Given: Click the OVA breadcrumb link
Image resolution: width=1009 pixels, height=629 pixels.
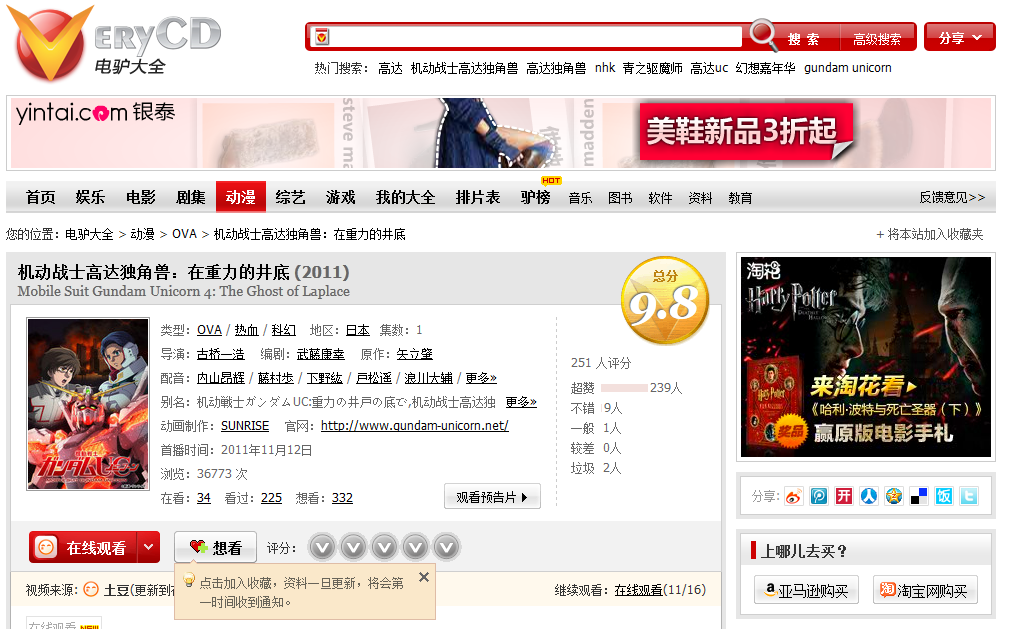Looking at the screenshot, I should click(184, 234).
